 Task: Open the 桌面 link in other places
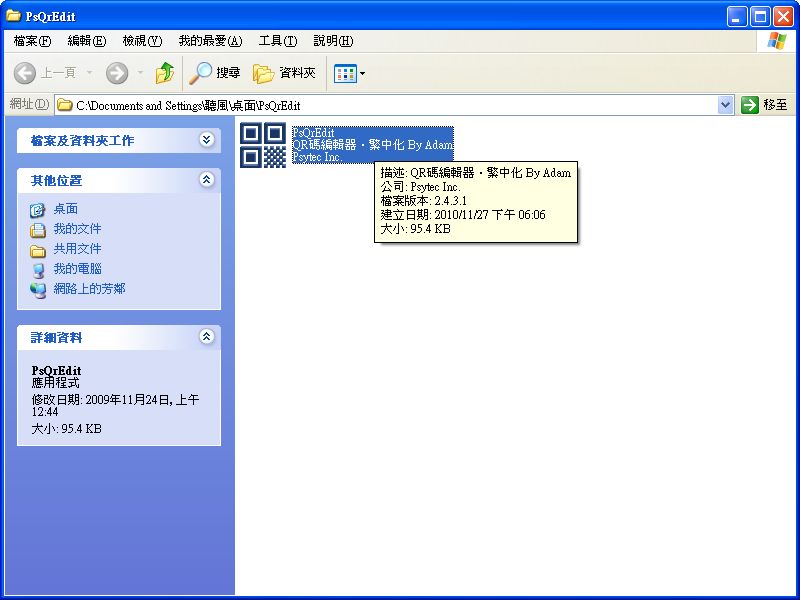pyautogui.click(x=66, y=209)
